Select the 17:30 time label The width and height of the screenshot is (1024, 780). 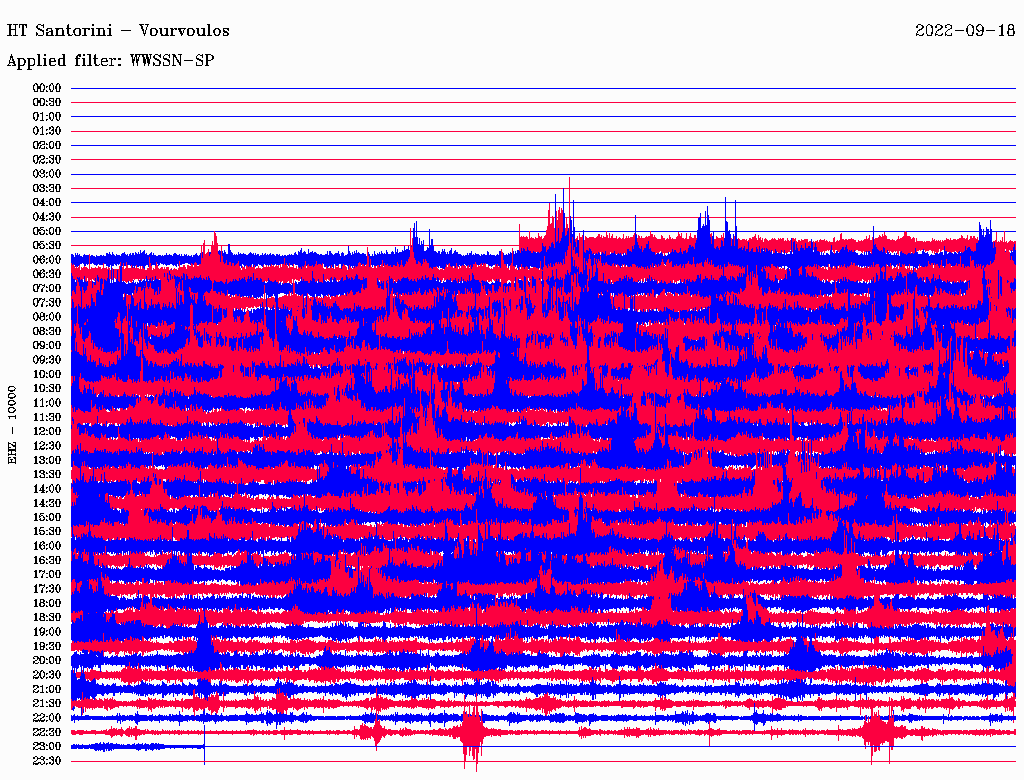[47, 589]
